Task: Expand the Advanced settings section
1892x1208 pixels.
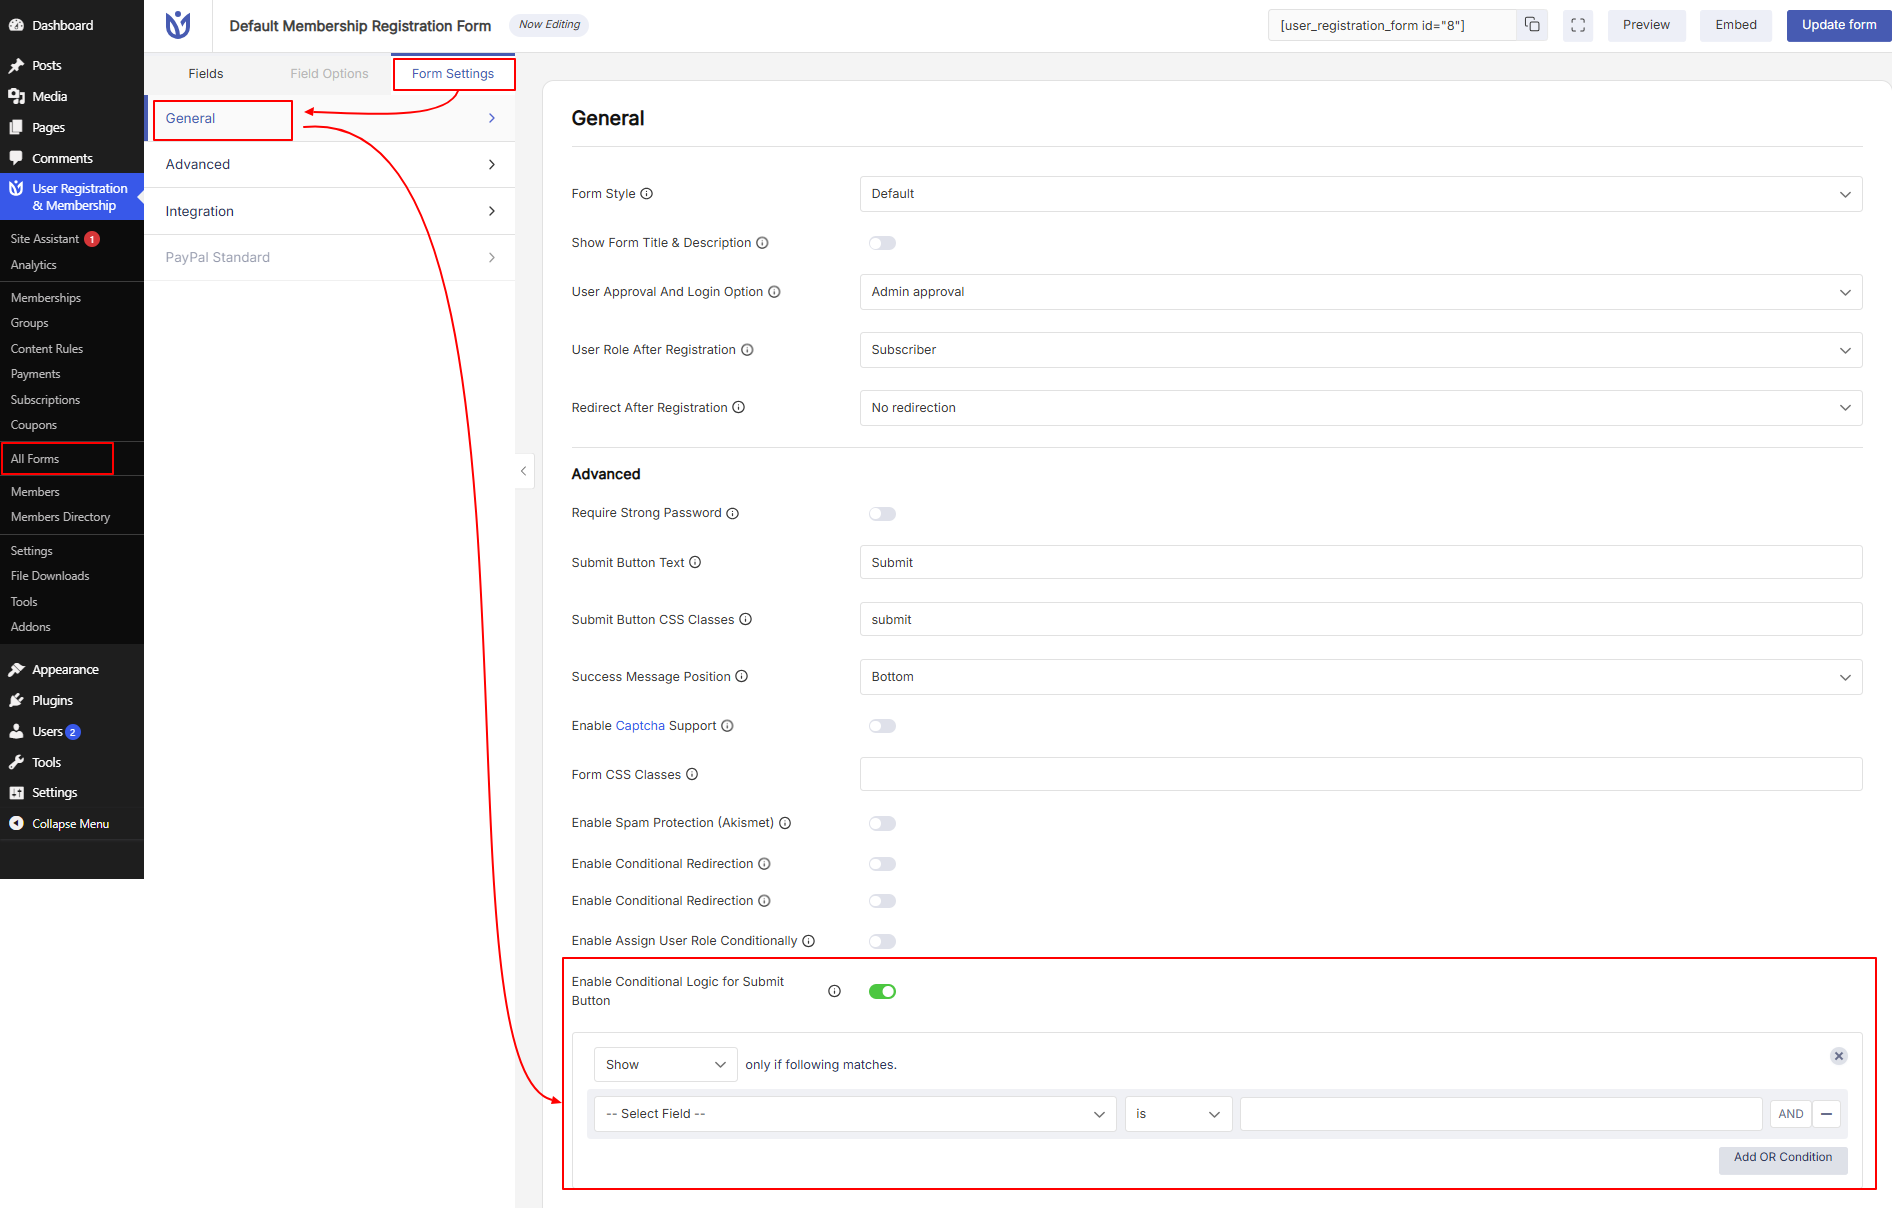Action: (330, 164)
